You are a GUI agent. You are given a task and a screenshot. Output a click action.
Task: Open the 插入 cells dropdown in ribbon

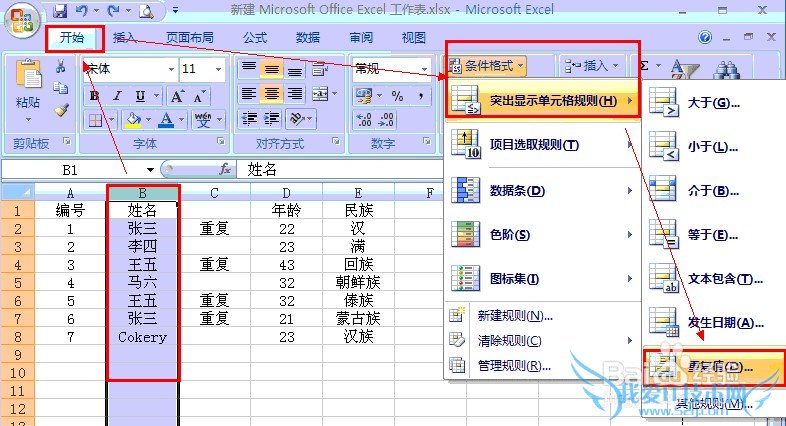pyautogui.click(x=592, y=66)
